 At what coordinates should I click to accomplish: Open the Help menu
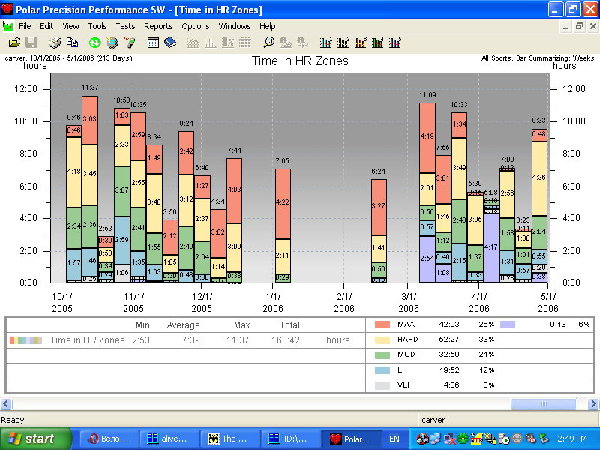[267, 24]
